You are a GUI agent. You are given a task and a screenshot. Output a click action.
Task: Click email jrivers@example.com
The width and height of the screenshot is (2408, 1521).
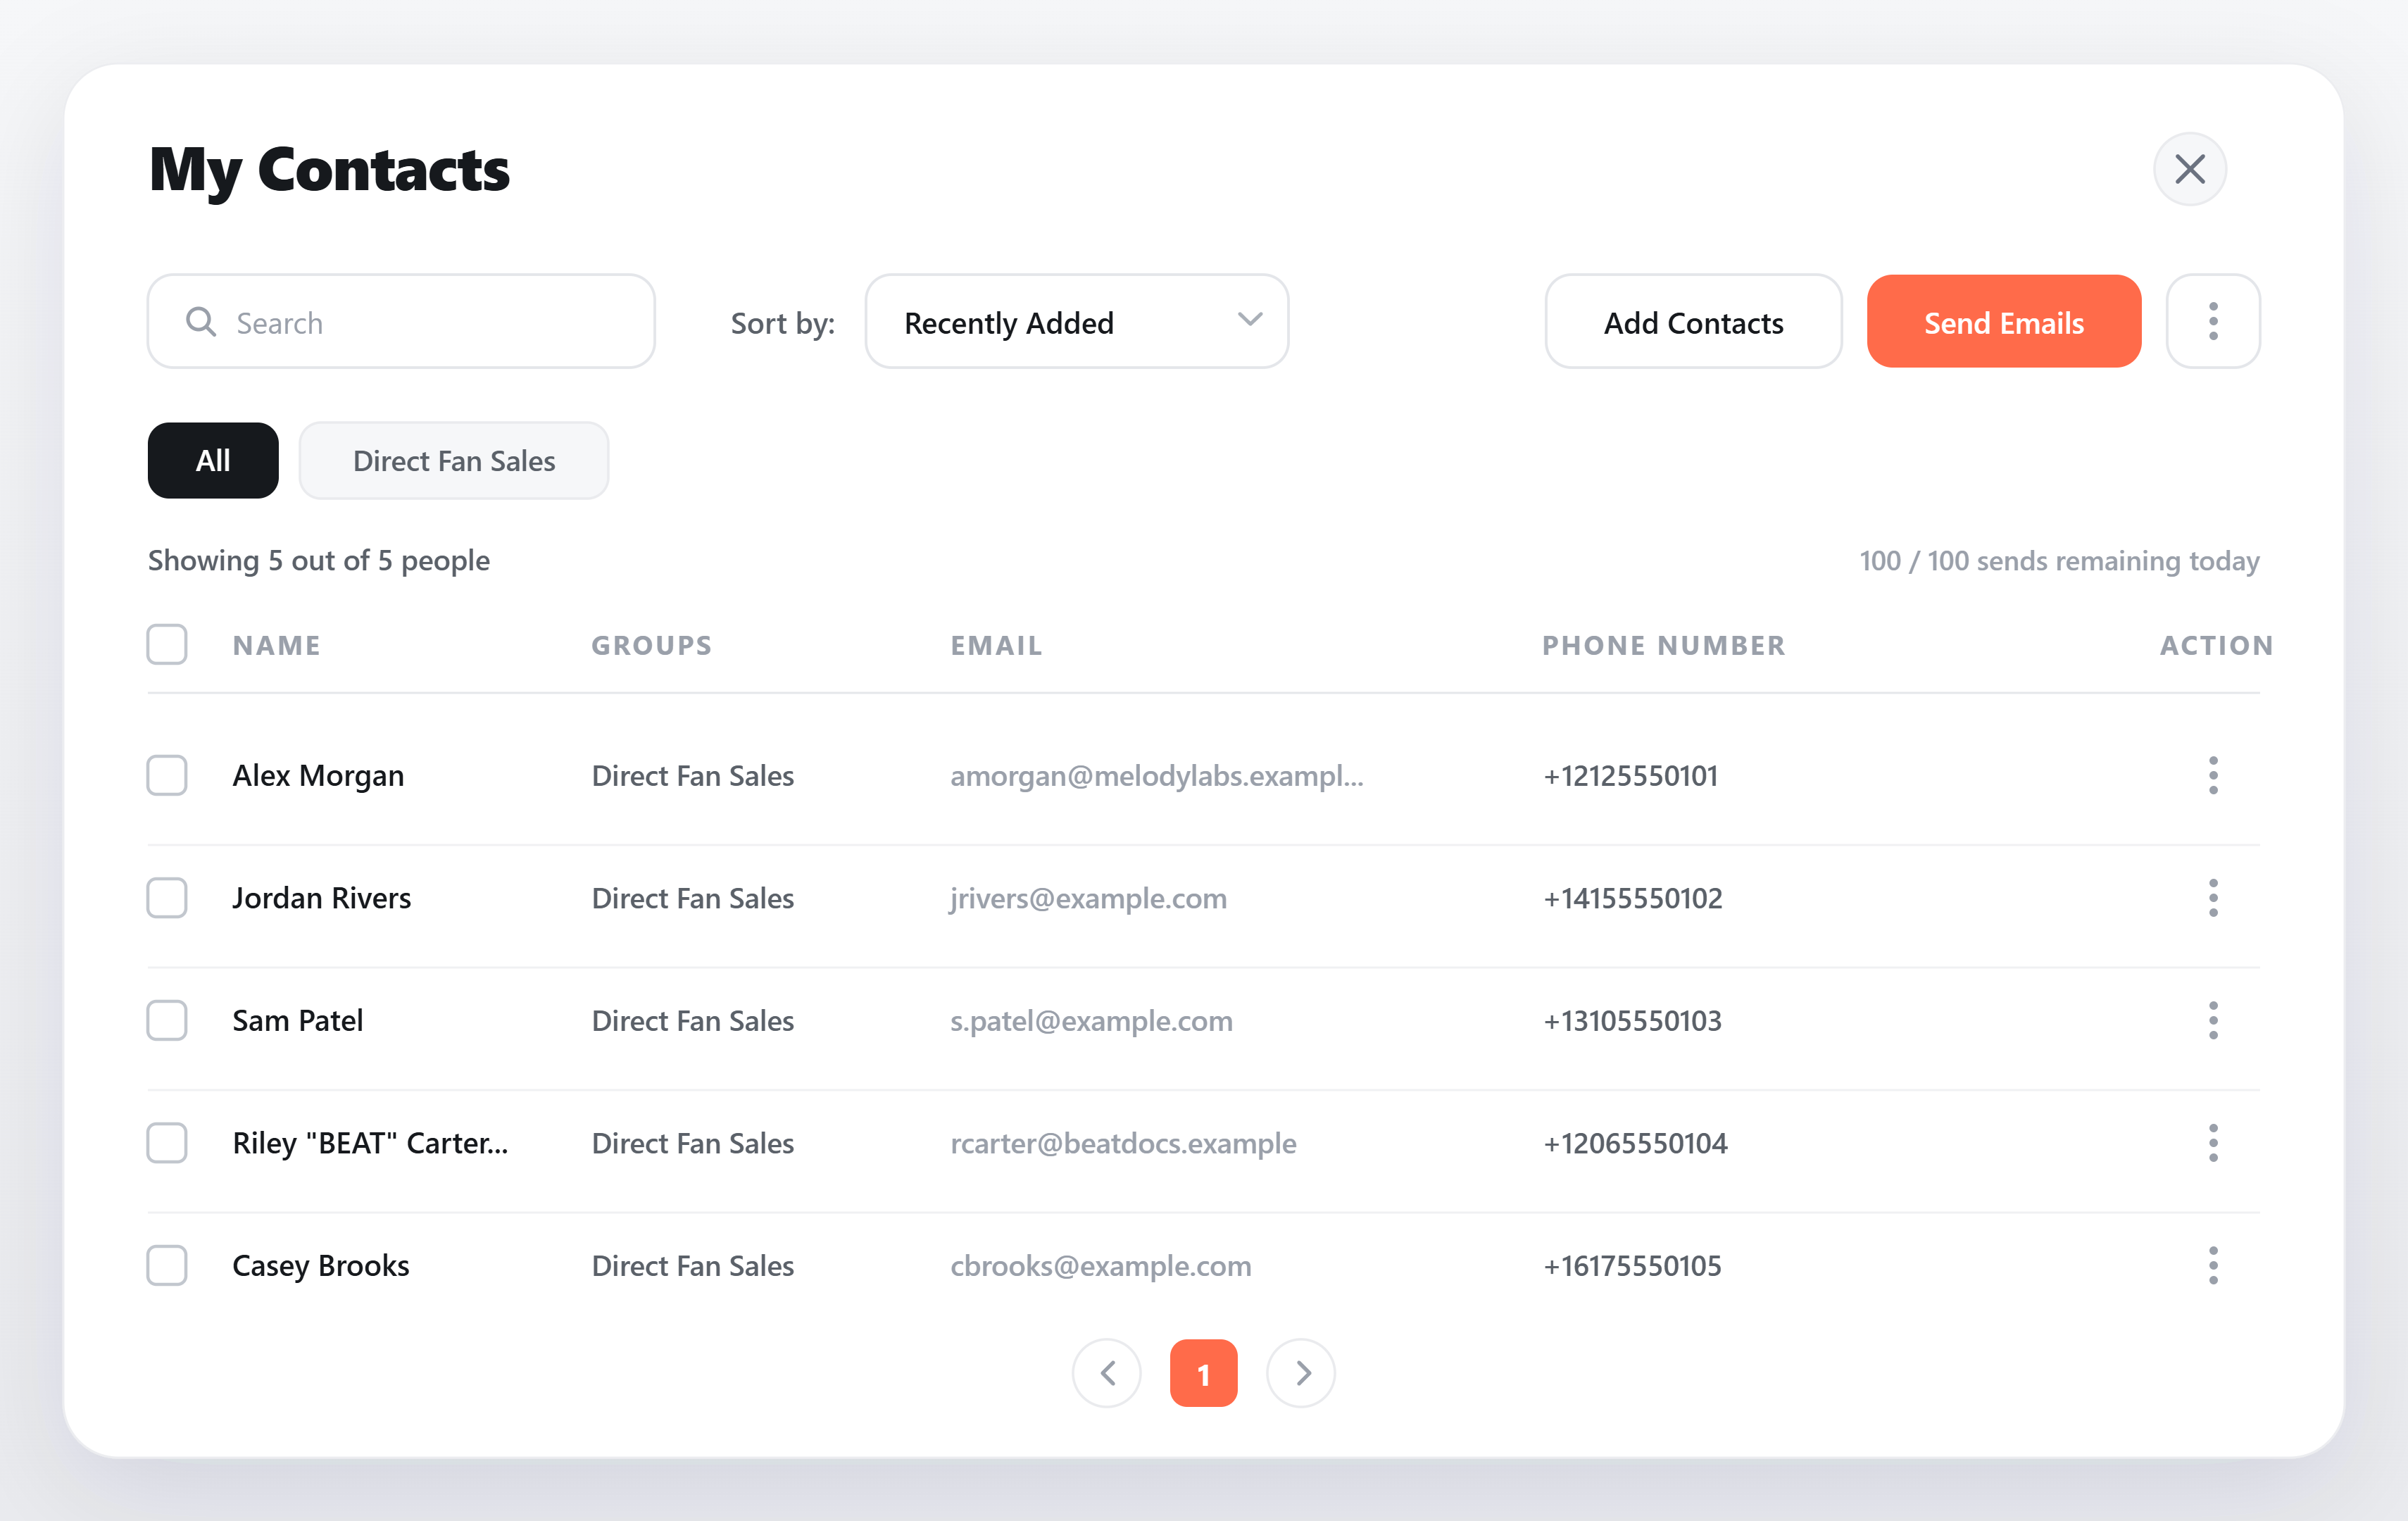[x=1088, y=898]
